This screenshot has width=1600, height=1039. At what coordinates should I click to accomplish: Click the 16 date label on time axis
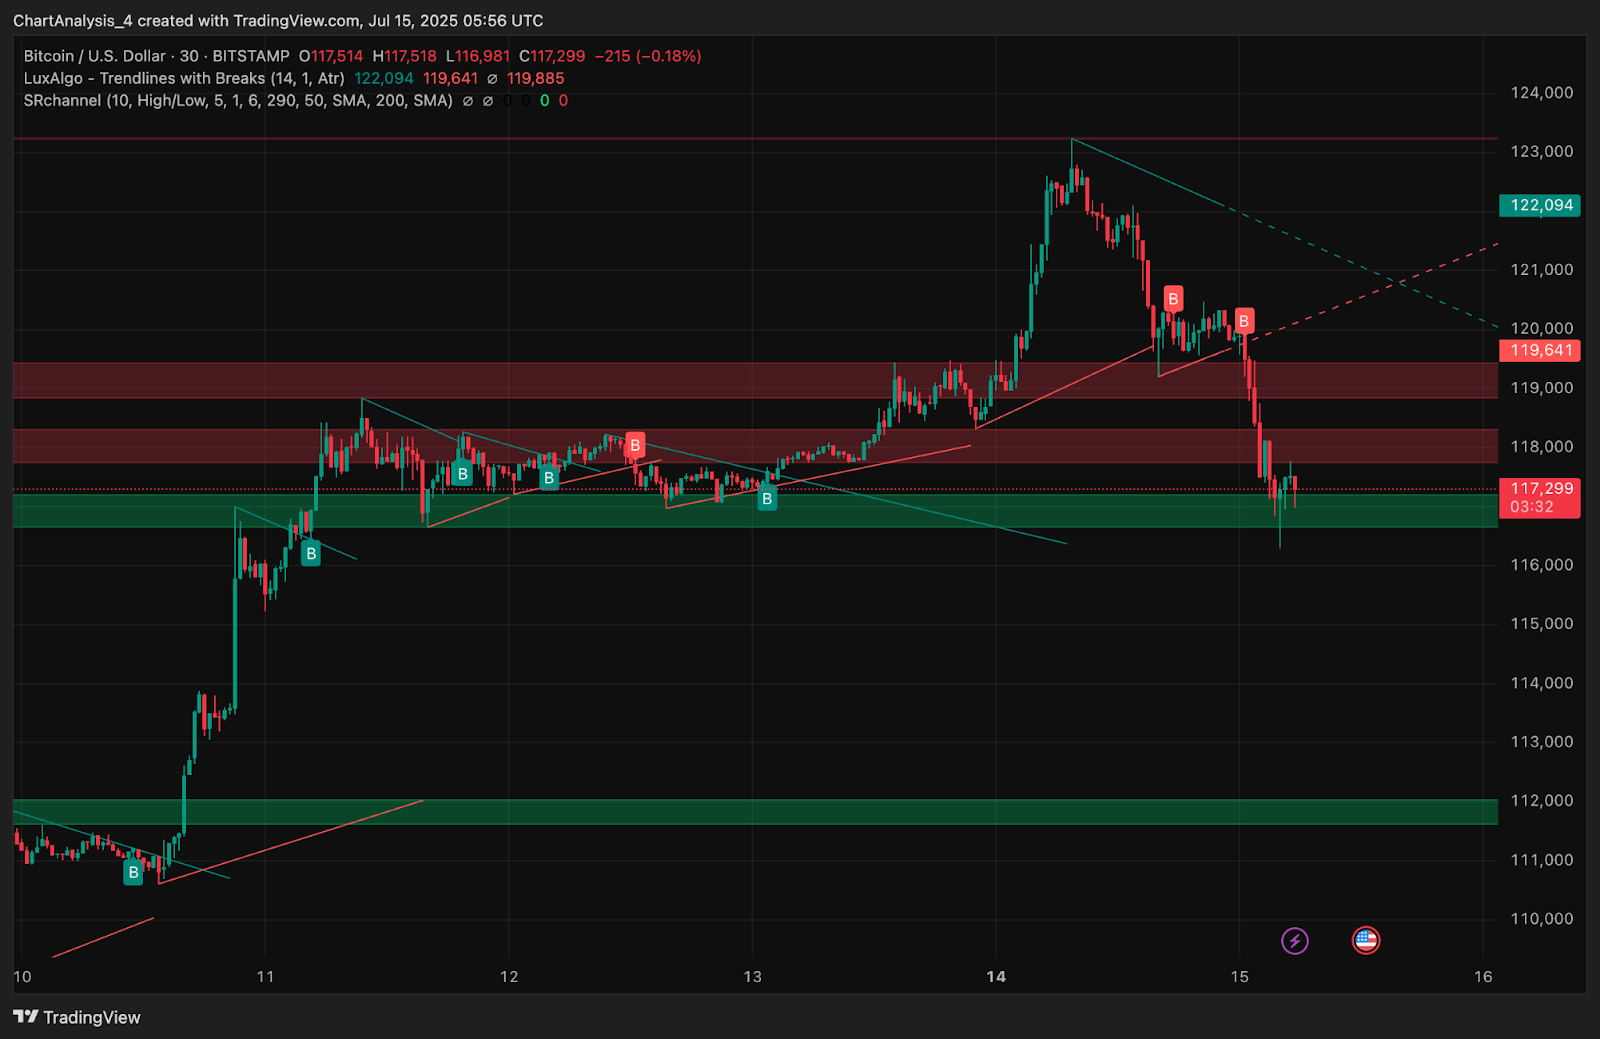pos(1483,976)
